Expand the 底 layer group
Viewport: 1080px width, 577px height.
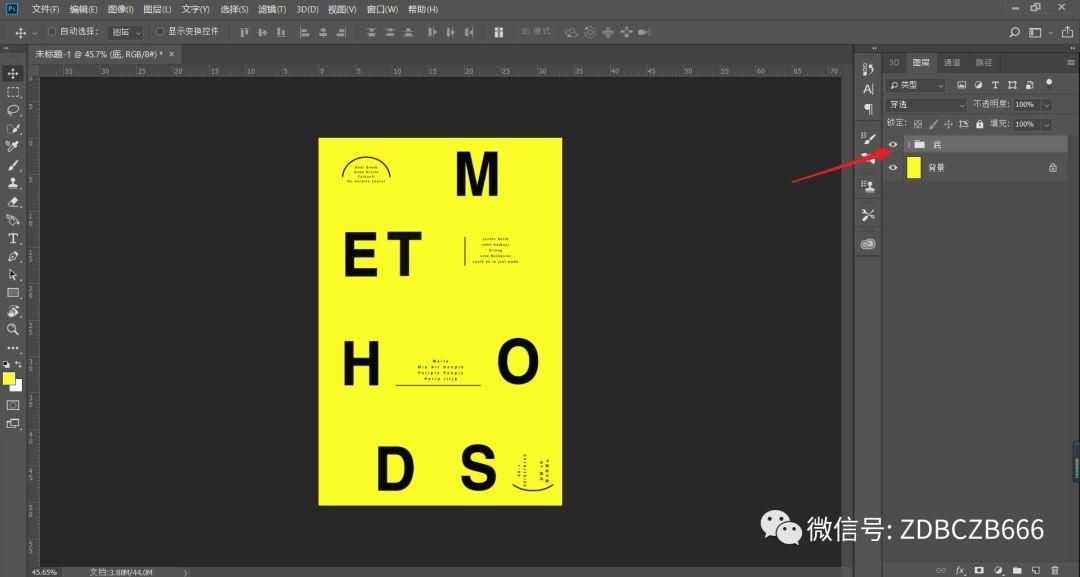[908, 144]
